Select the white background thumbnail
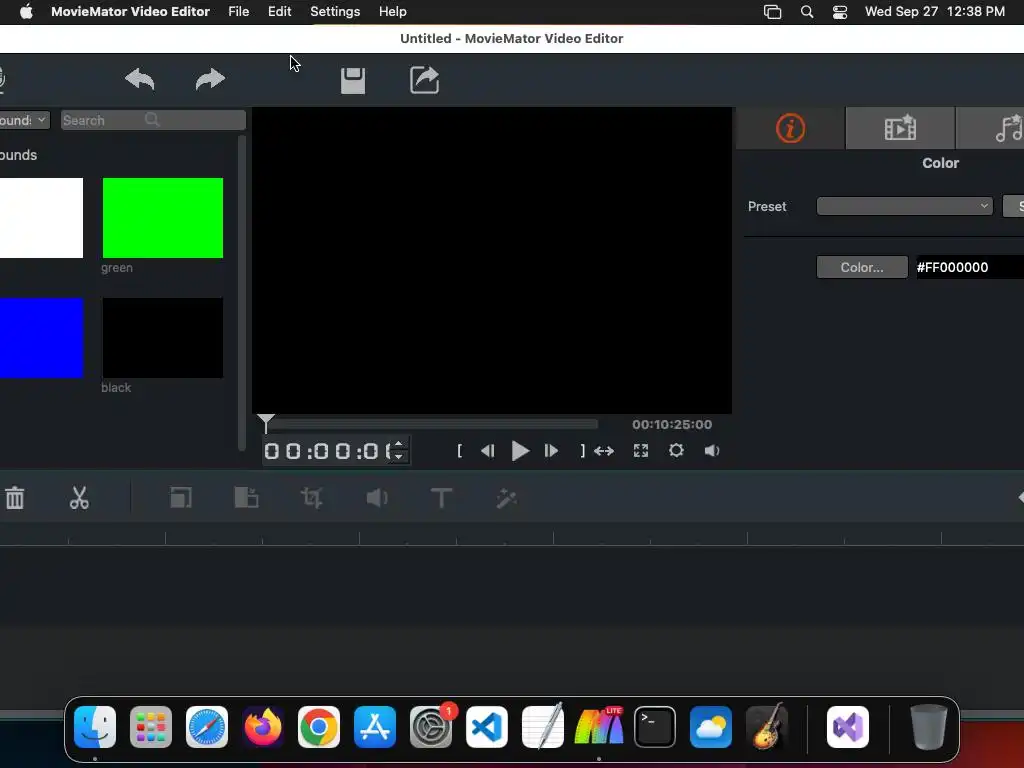The height and width of the screenshot is (768, 1024). [x=41, y=217]
